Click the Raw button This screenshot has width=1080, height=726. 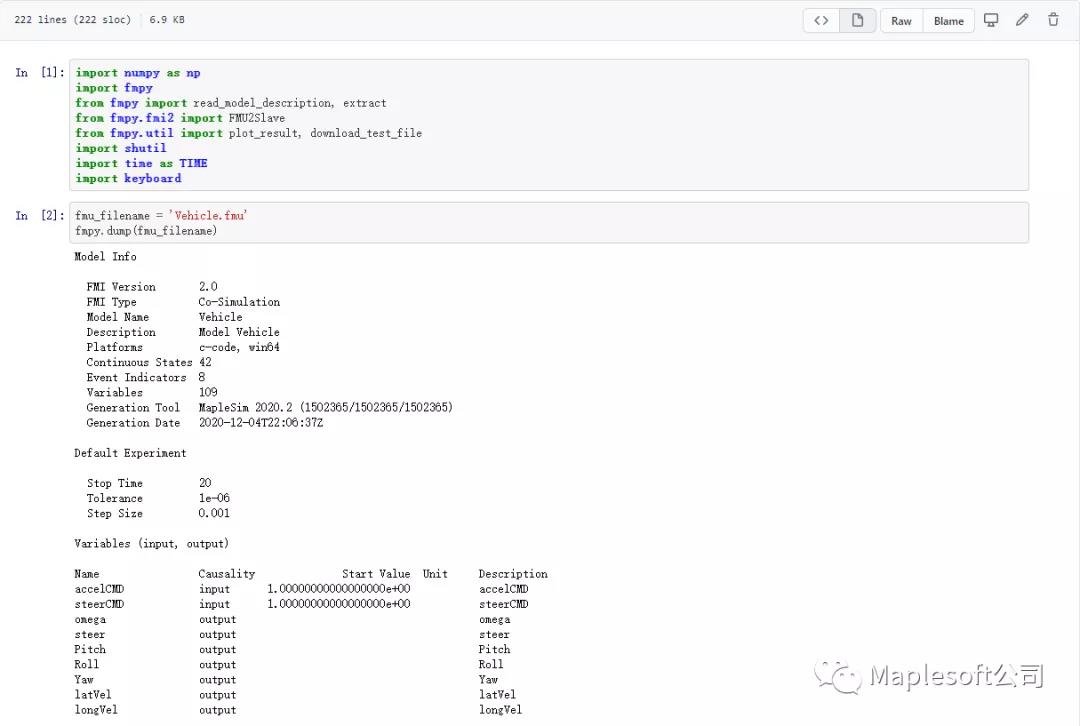[x=900, y=20]
